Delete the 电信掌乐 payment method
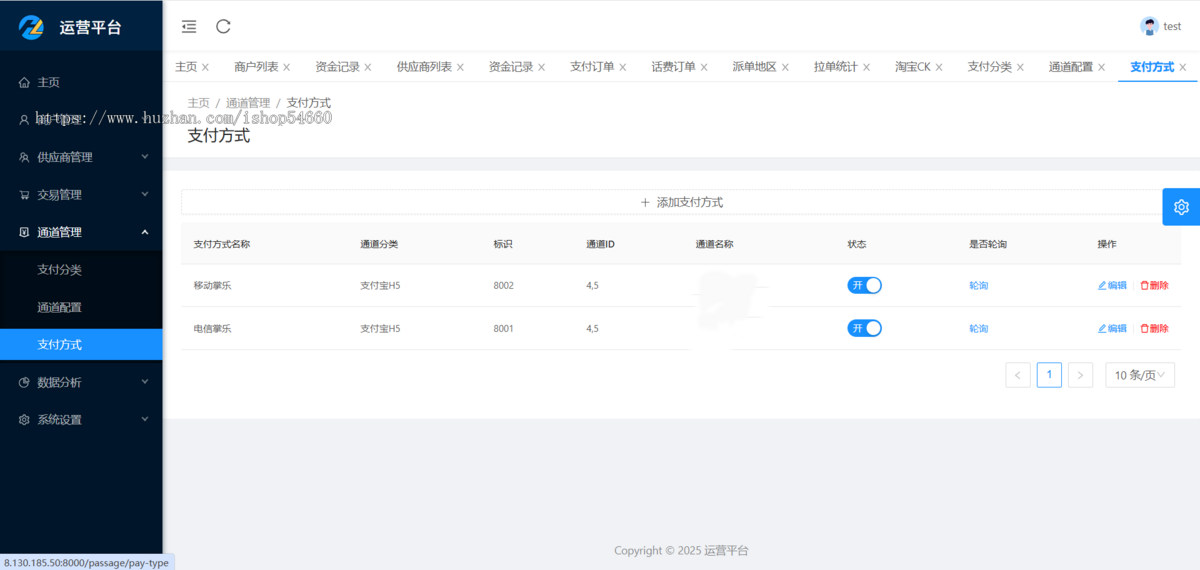This screenshot has height=570, width=1200. (x=1154, y=328)
